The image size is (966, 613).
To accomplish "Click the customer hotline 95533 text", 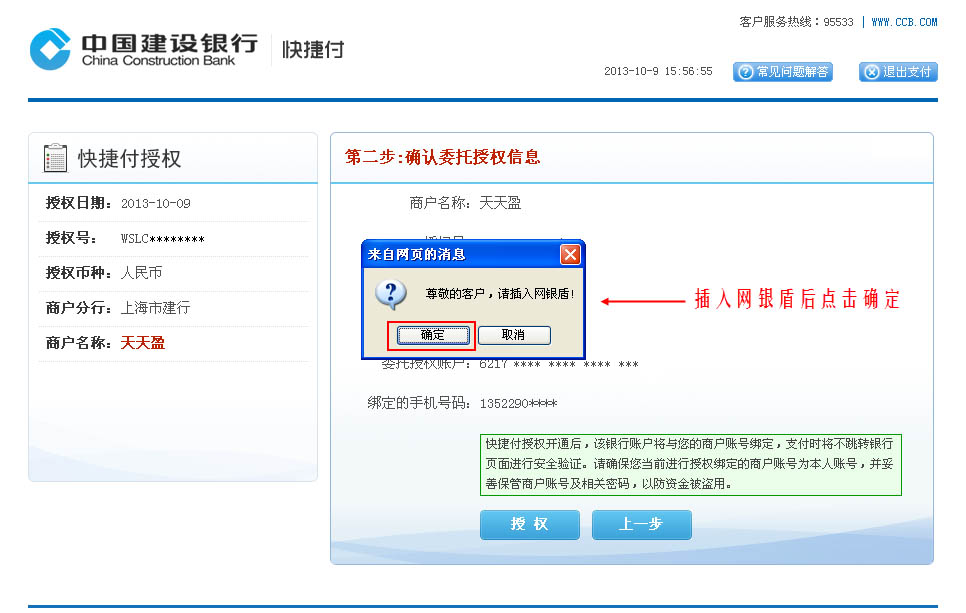I will pyautogui.click(x=797, y=22).
